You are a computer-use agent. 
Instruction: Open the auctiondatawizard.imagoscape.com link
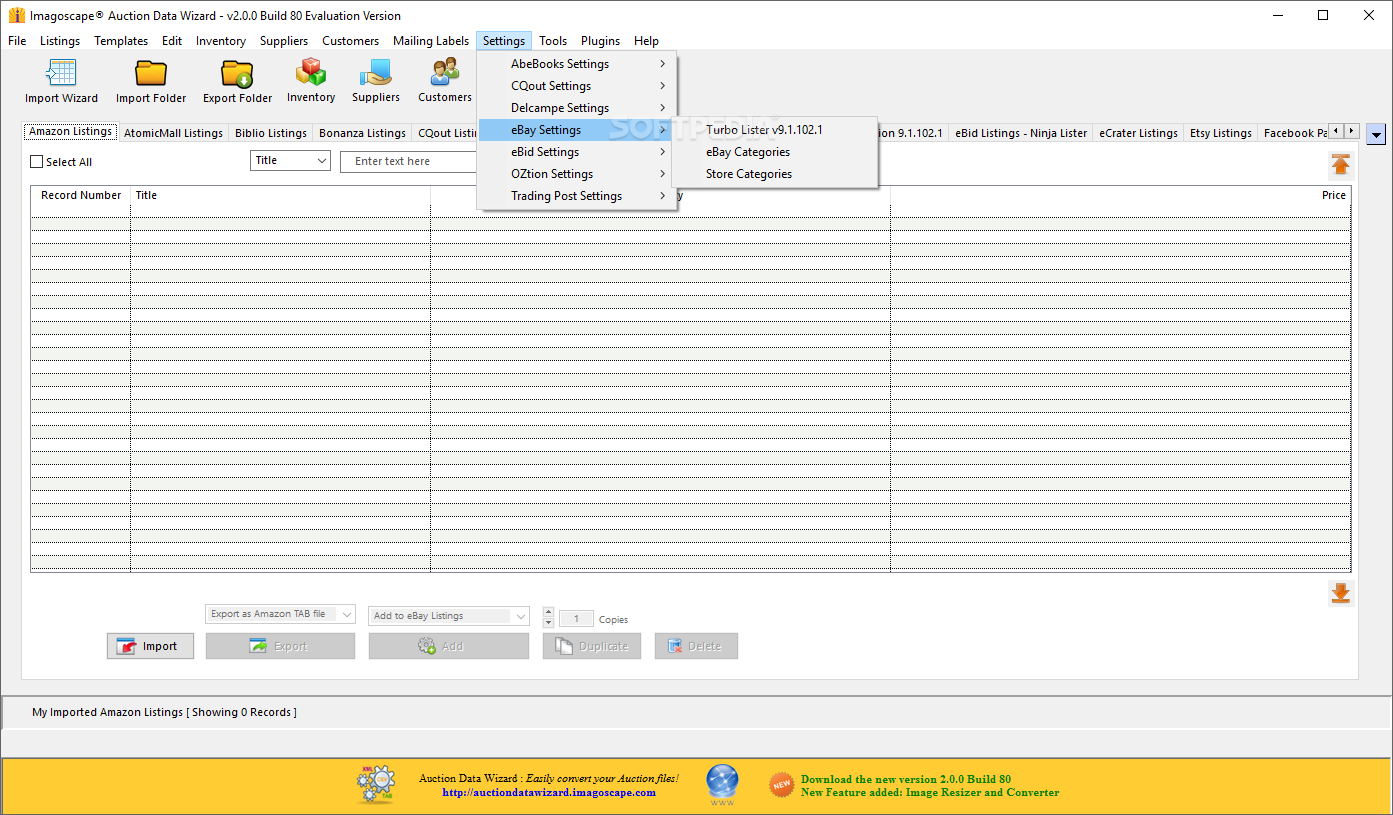coord(549,792)
